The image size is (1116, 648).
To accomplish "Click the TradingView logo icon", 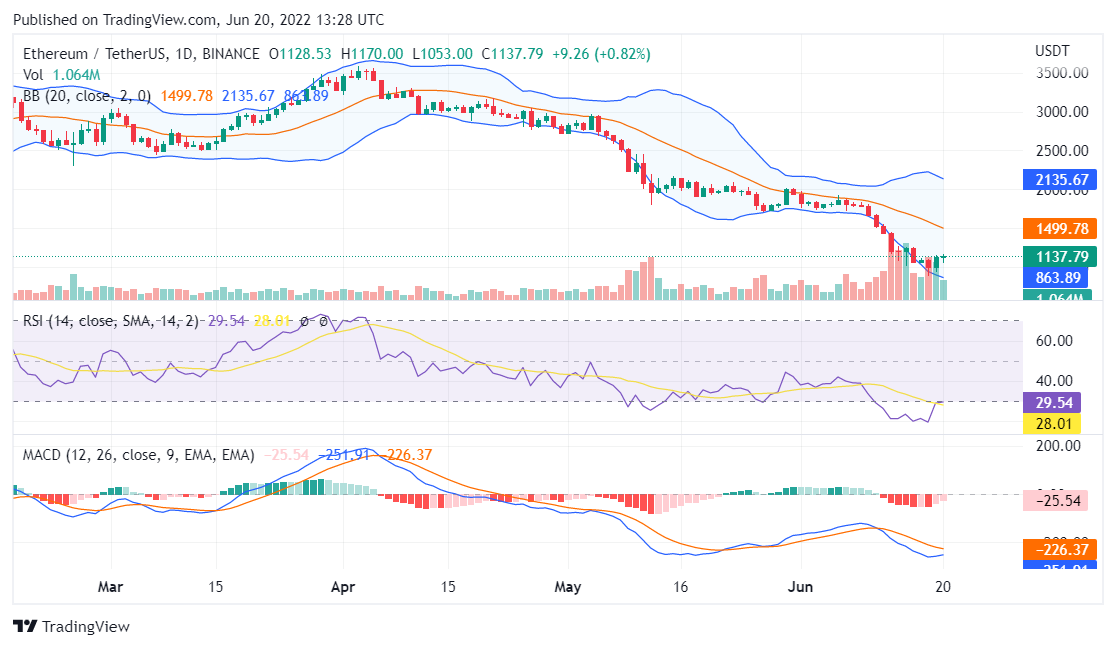I will coord(24,627).
